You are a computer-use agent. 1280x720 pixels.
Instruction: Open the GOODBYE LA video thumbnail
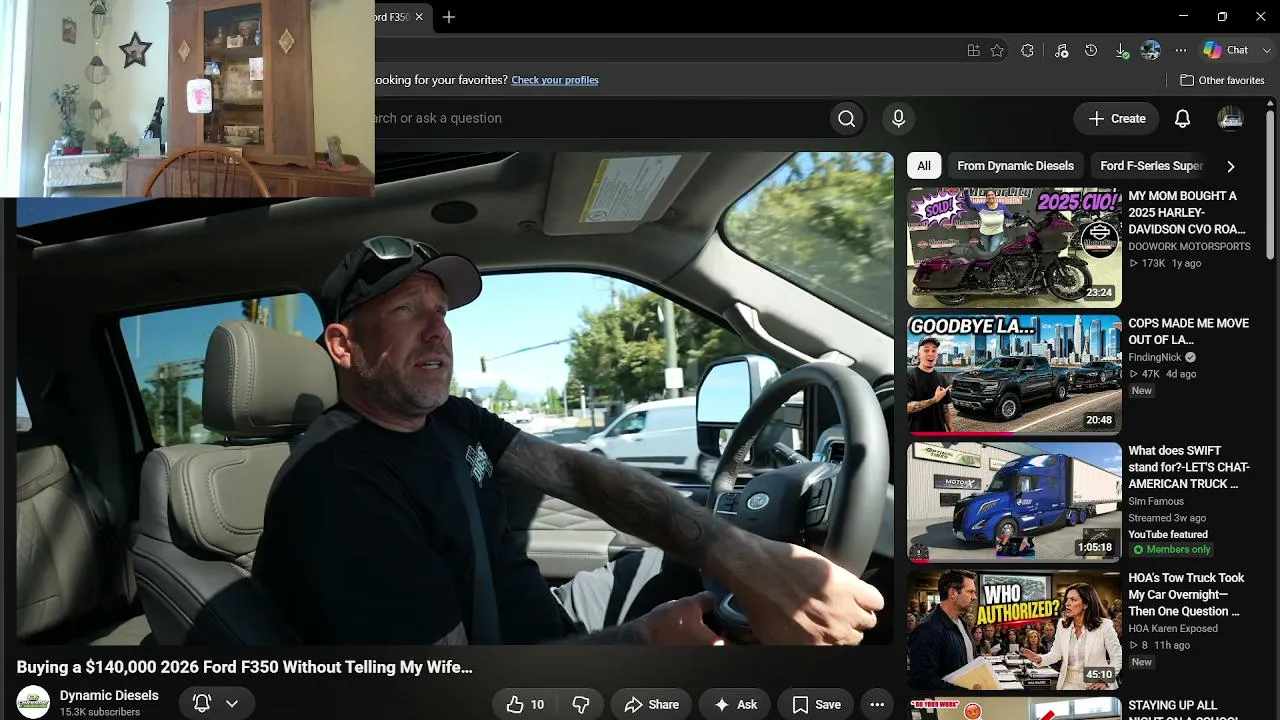[x=1014, y=375]
